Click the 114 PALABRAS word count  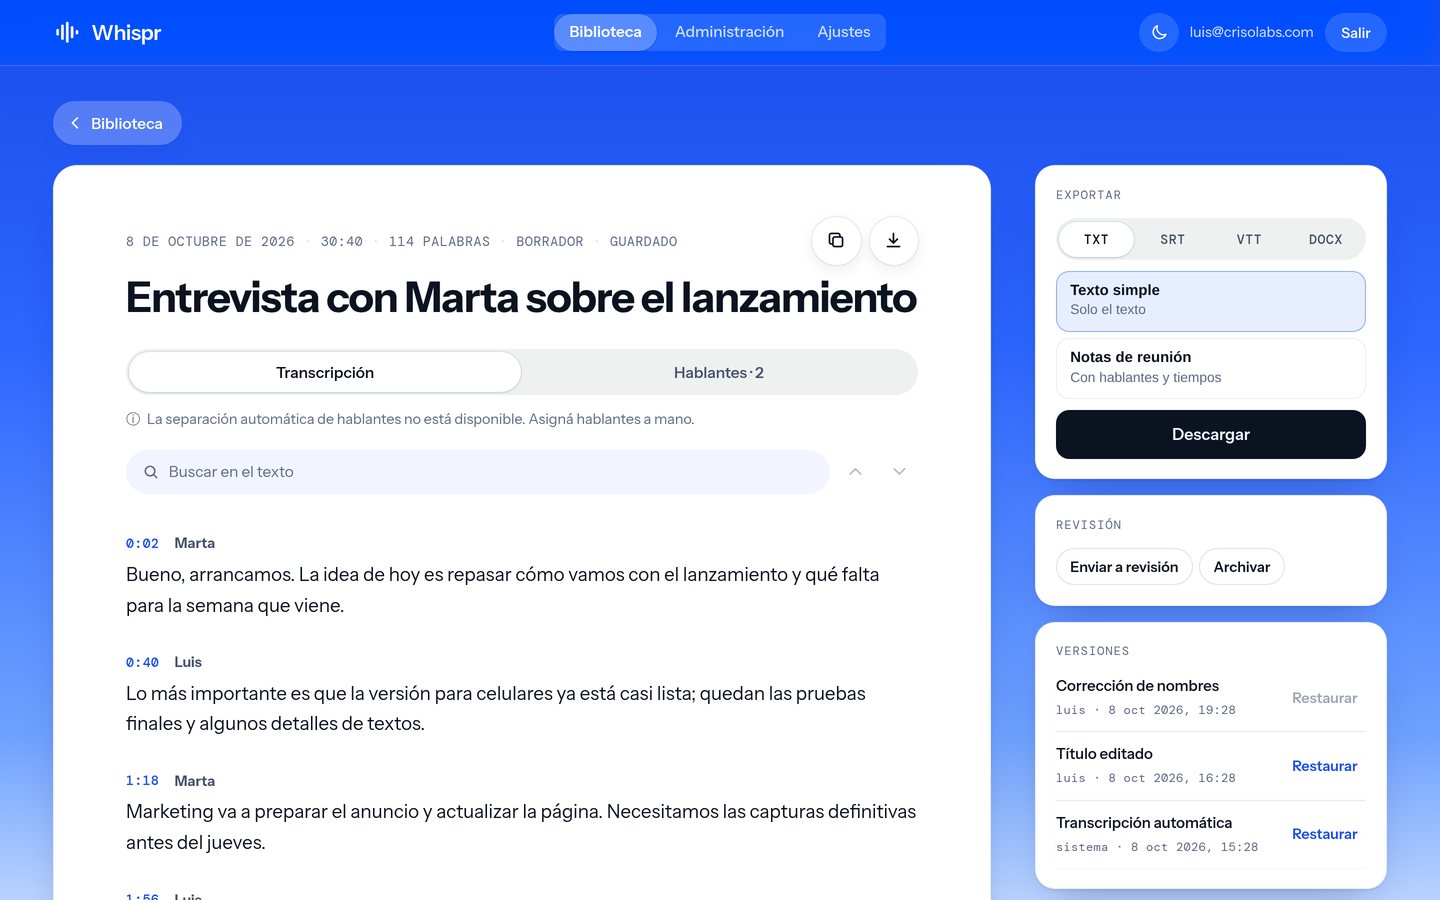click(439, 241)
